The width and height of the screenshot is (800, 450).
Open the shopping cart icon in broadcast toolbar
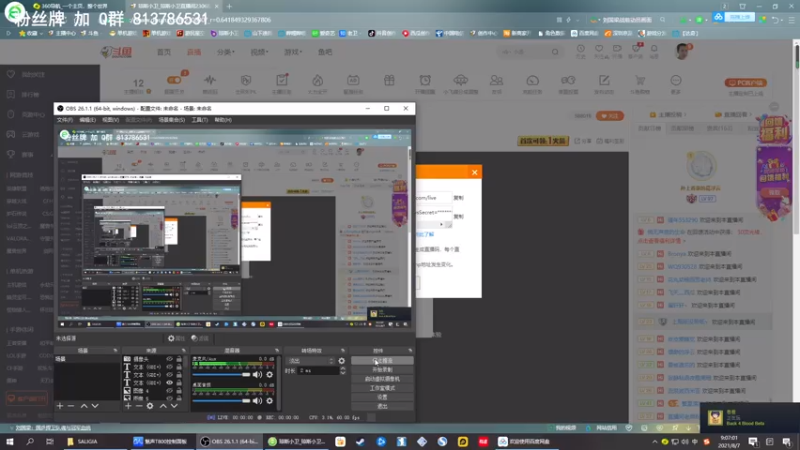click(640, 80)
